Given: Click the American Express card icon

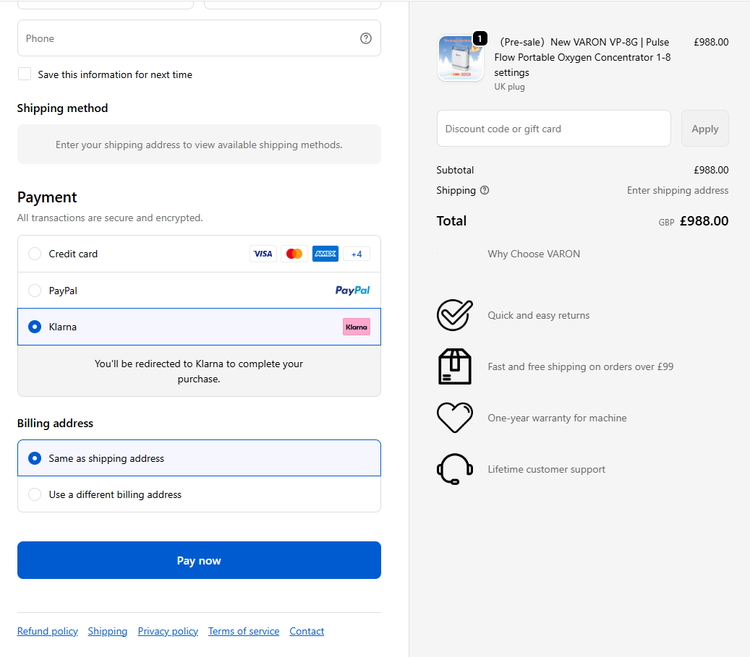Looking at the screenshot, I should 325,254.
